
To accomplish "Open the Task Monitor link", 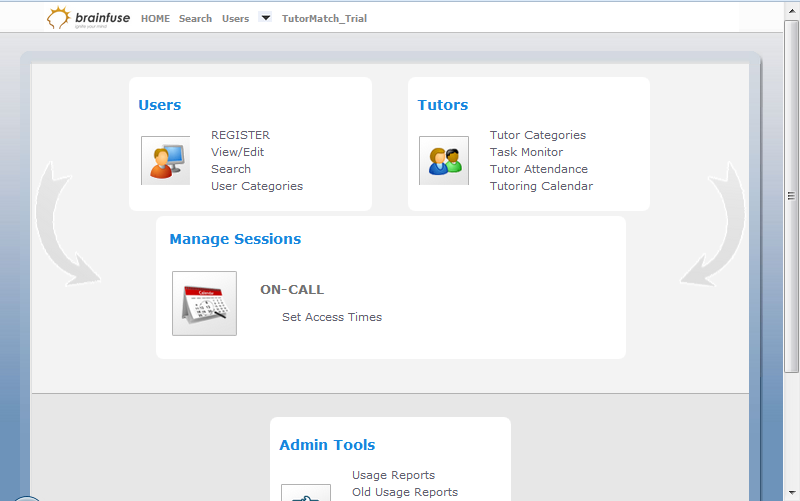I will (x=527, y=152).
